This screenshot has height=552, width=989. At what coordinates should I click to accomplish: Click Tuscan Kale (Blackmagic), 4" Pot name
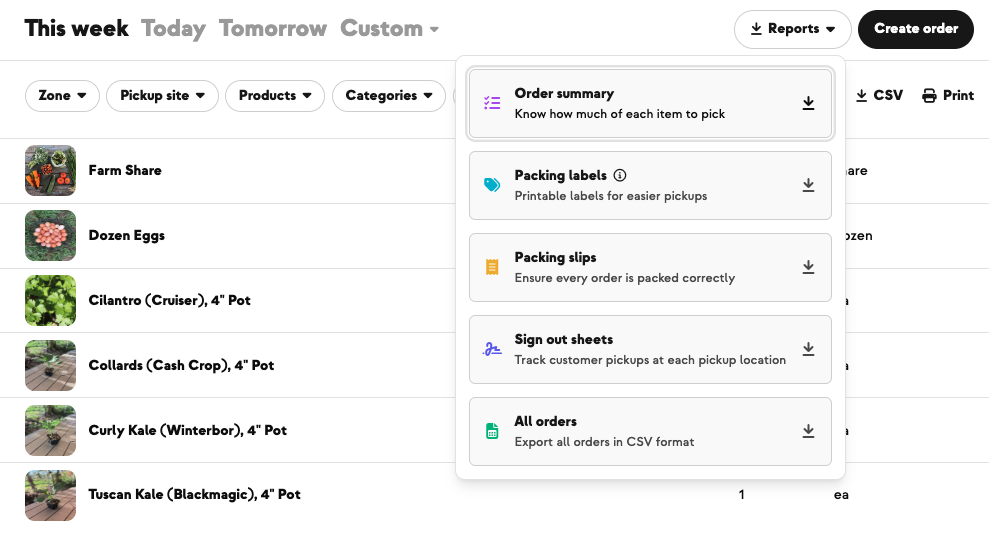click(194, 495)
